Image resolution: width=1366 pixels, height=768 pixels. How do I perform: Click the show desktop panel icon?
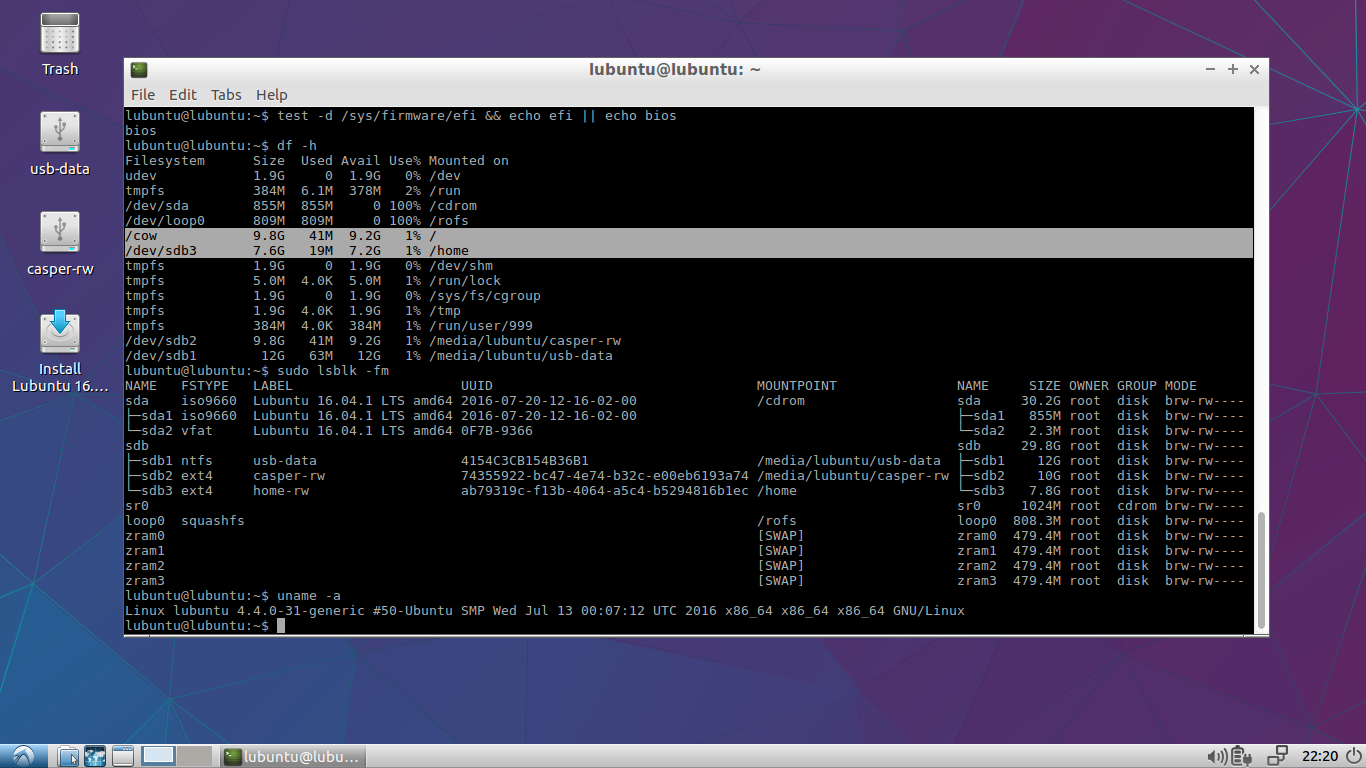pos(123,756)
